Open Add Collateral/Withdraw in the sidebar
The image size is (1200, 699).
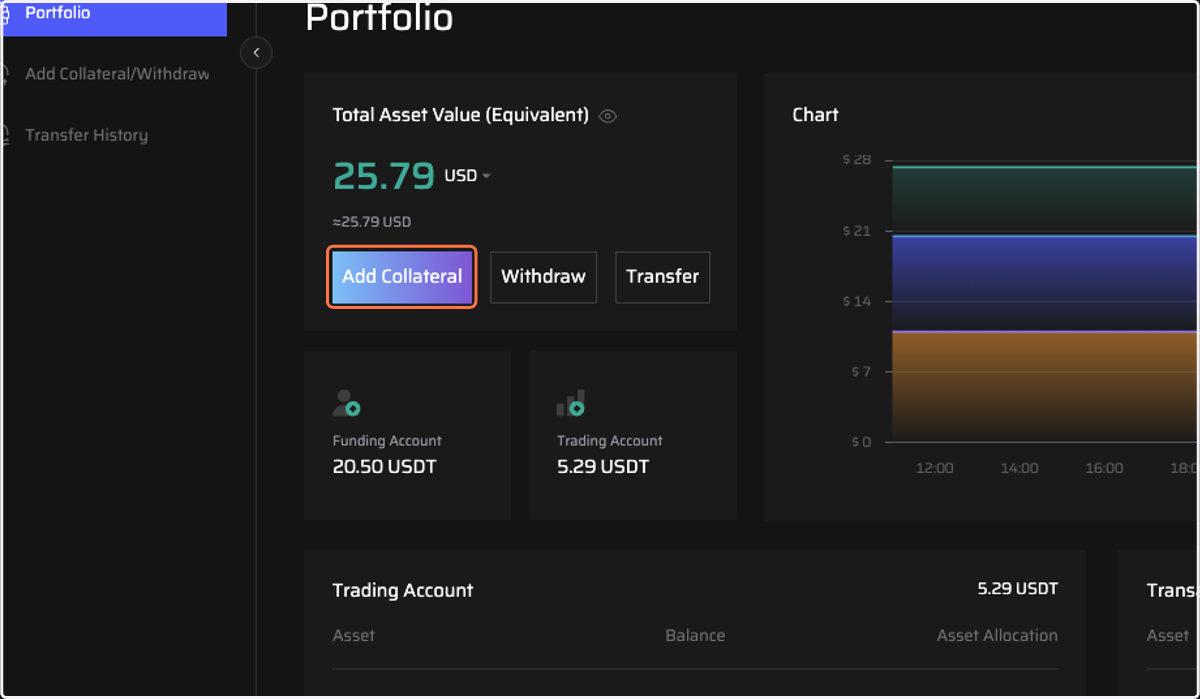tap(117, 74)
